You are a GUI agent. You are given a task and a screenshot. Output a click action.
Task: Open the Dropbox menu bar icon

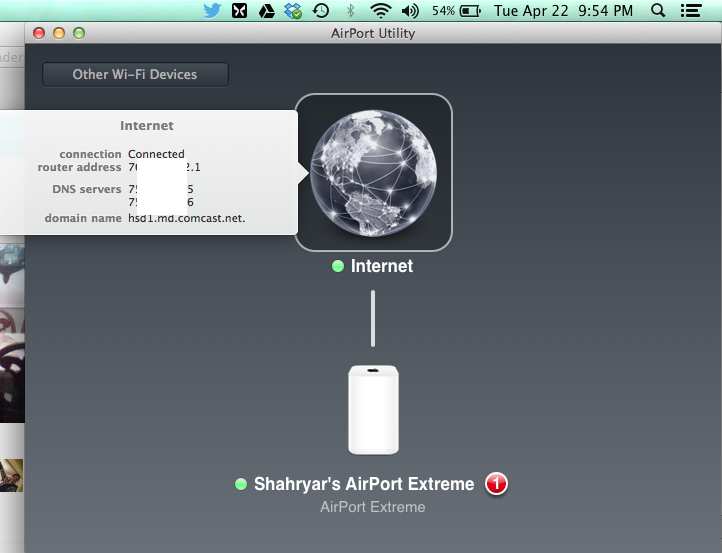click(293, 11)
